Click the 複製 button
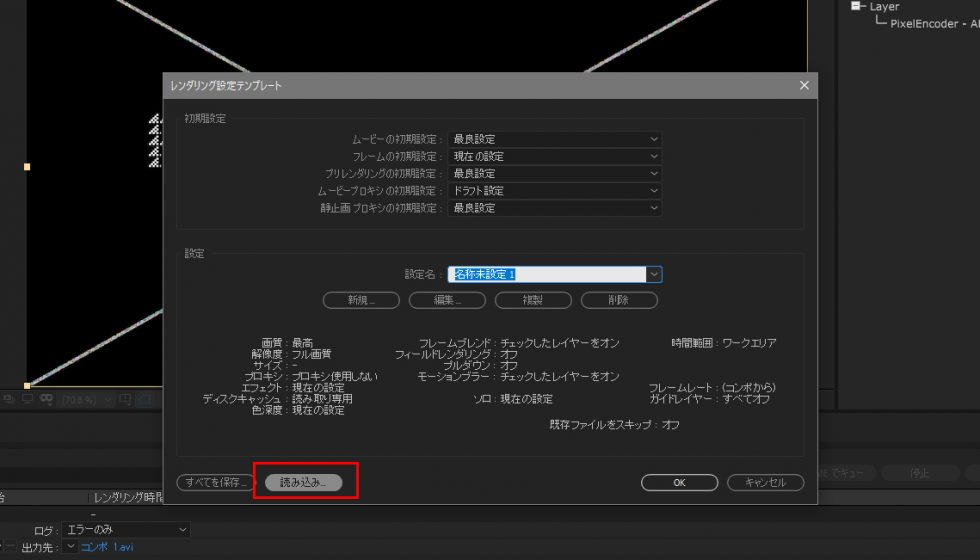The width and height of the screenshot is (980, 560). tap(533, 300)
